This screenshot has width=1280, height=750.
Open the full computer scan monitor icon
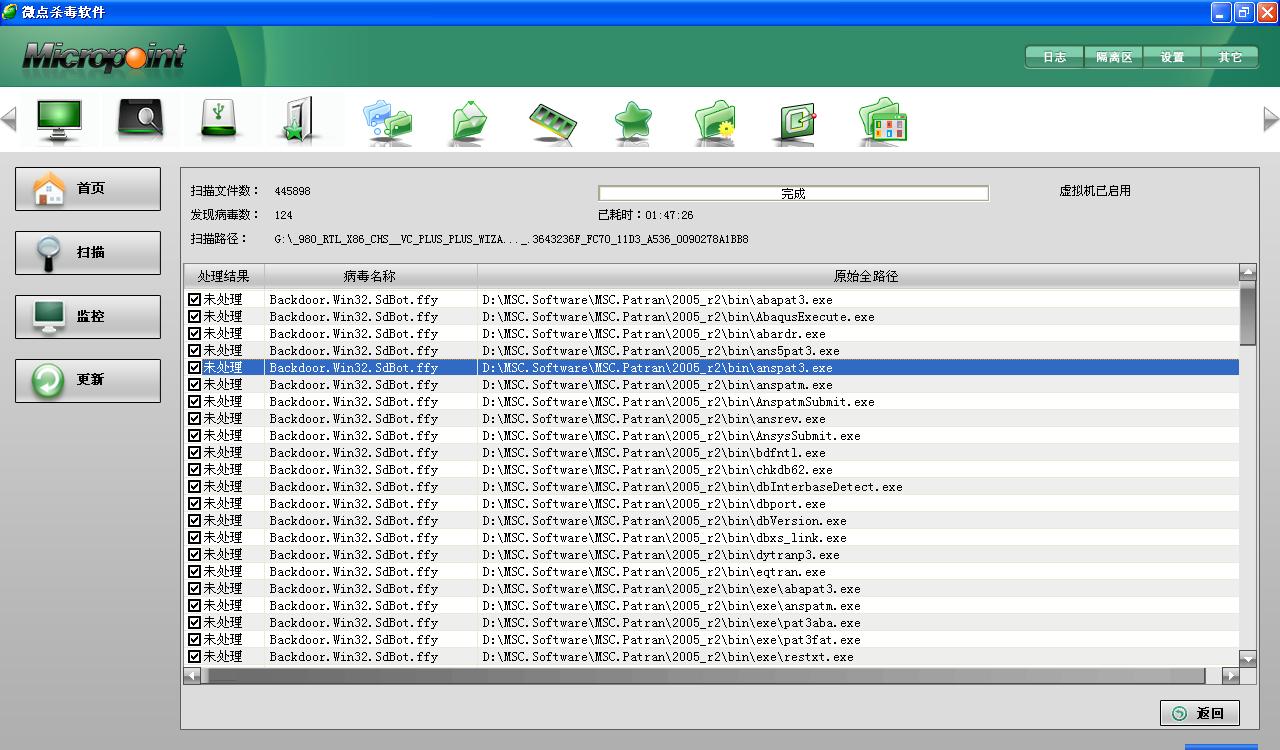point(59,120)
